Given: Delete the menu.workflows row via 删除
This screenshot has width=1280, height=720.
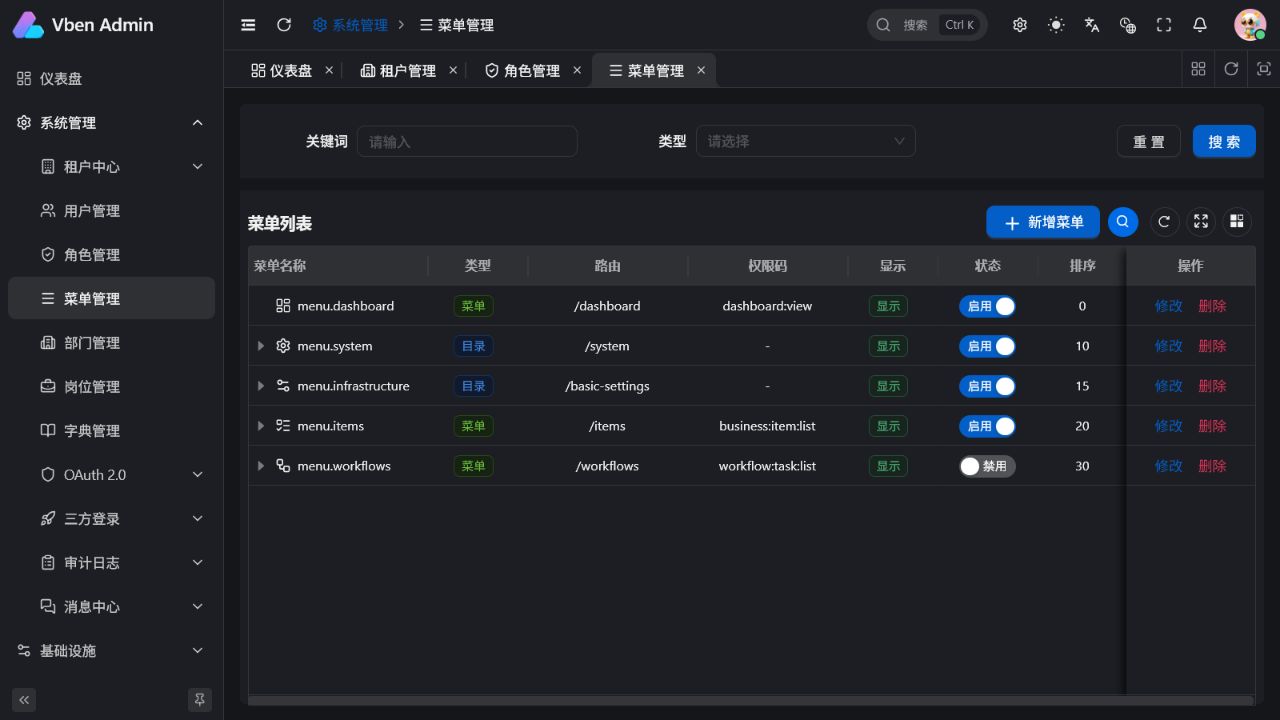Looking at the screenshot, I should [x=1212, y=466].
